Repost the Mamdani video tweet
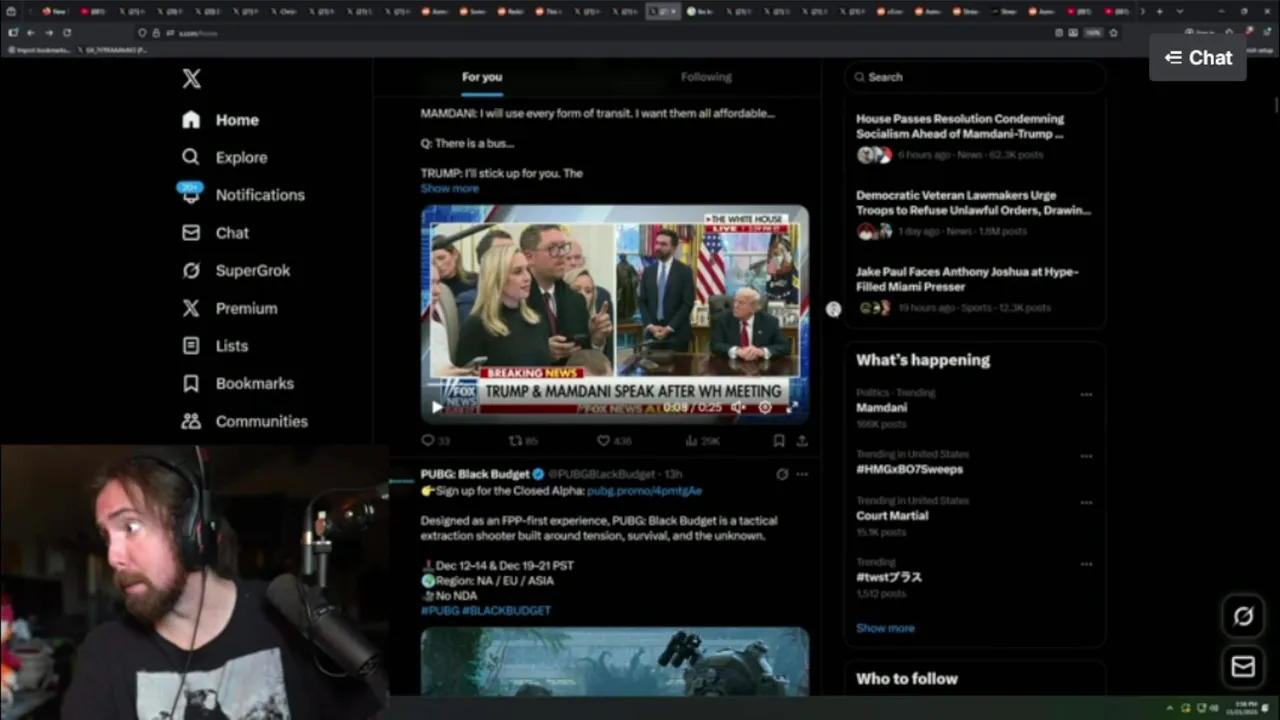 click(x=523, y=440)
